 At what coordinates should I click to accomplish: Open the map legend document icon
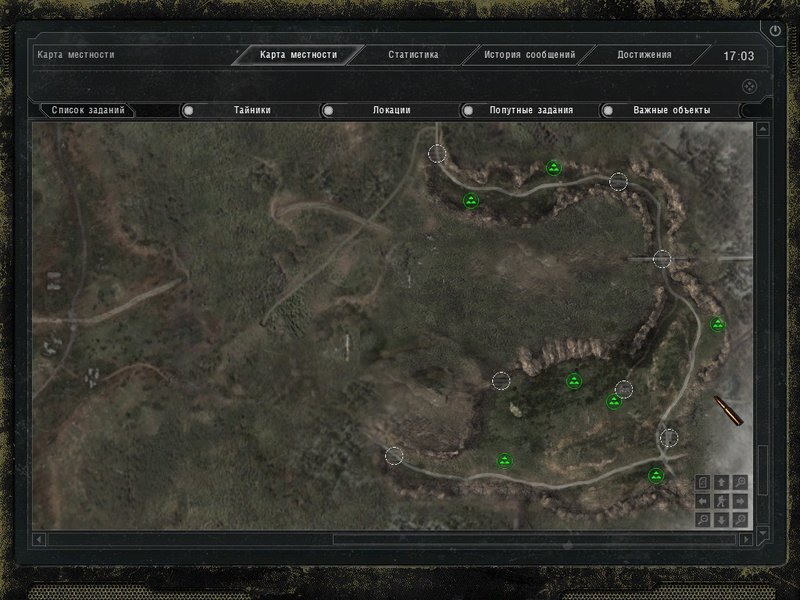[x=702, y=482]
